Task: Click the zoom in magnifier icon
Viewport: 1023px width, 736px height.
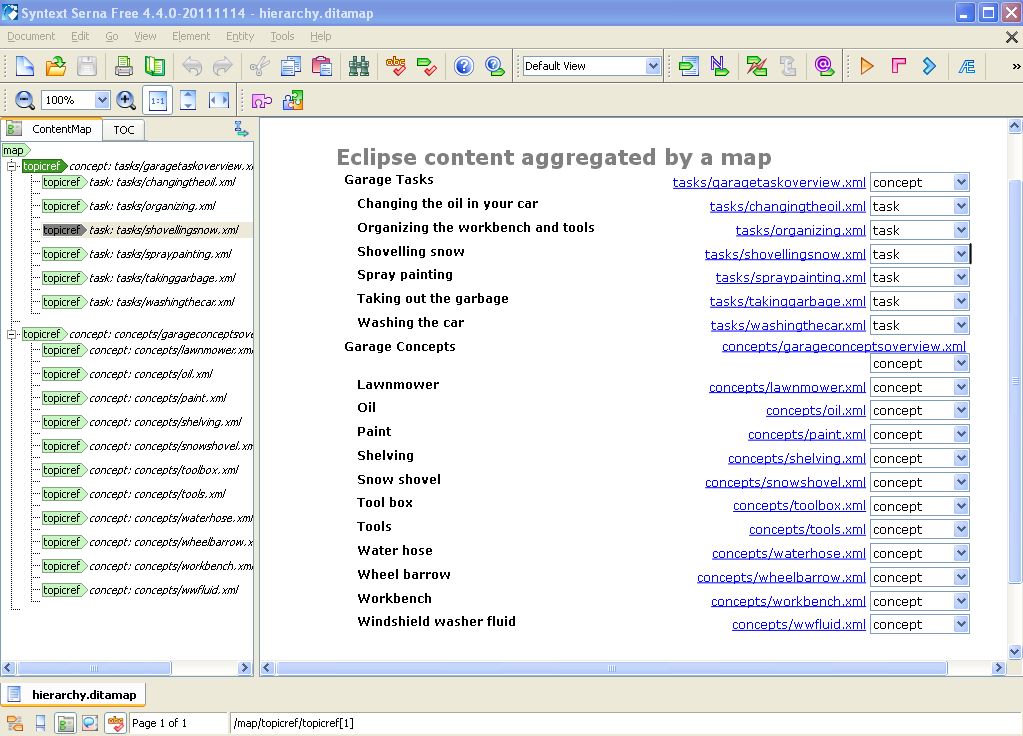Action: (x=126, y=100)
